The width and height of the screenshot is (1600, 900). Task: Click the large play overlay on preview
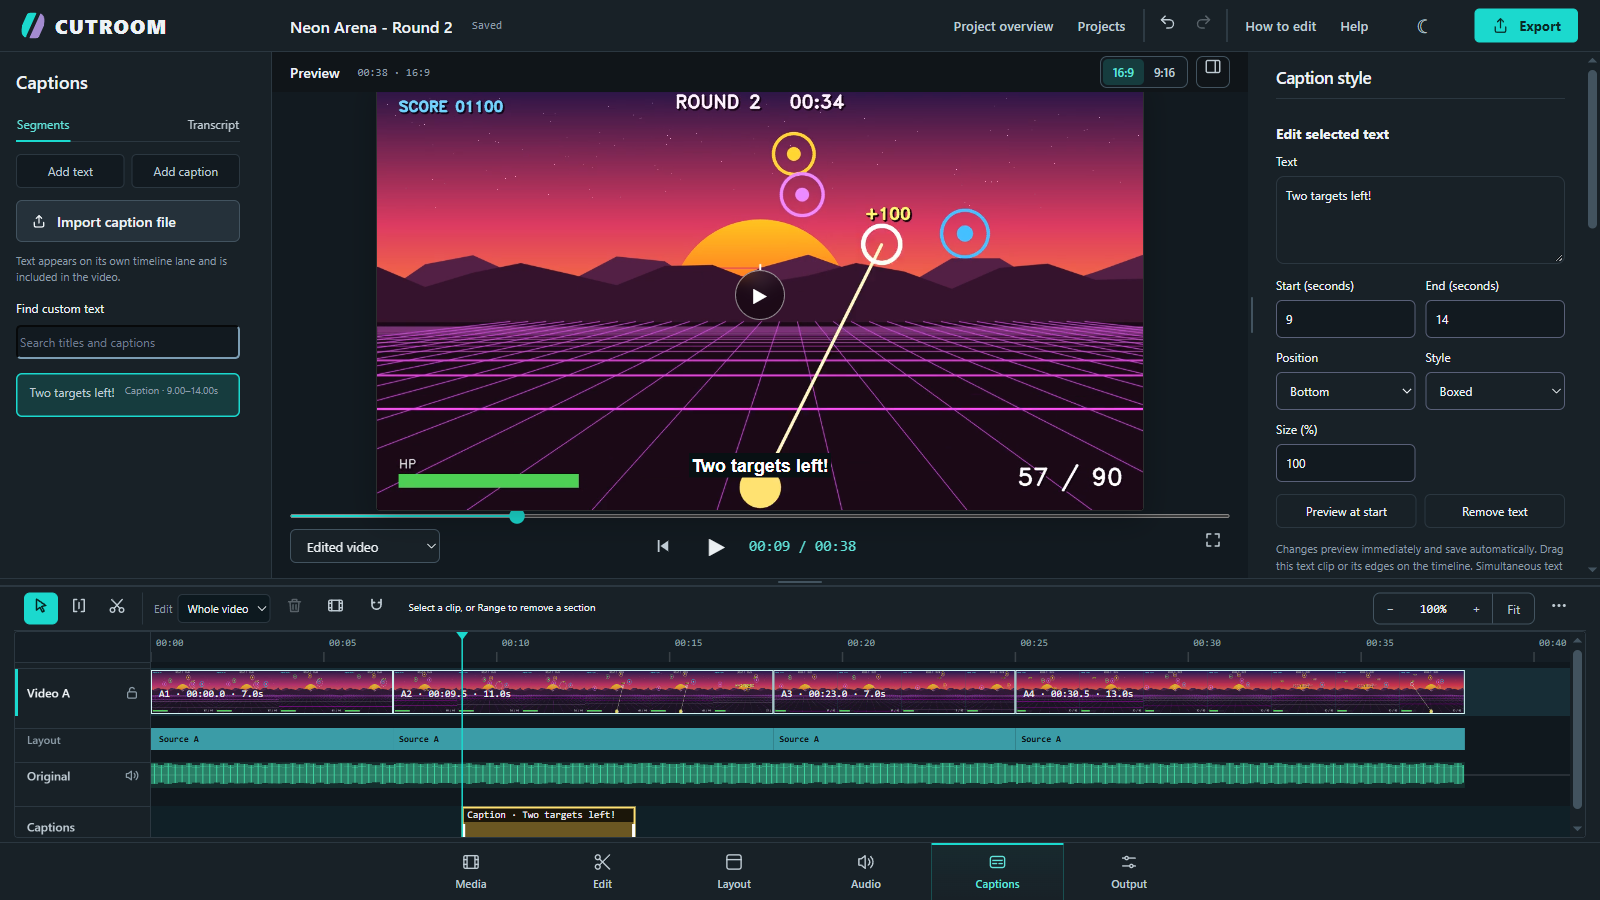pos(760,296)
